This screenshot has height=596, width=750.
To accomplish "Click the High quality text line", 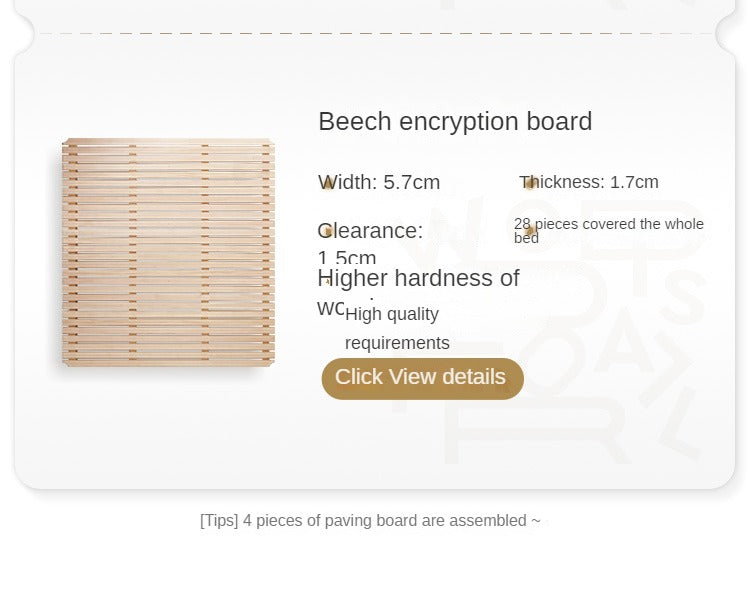I will (x=392, y=314).
